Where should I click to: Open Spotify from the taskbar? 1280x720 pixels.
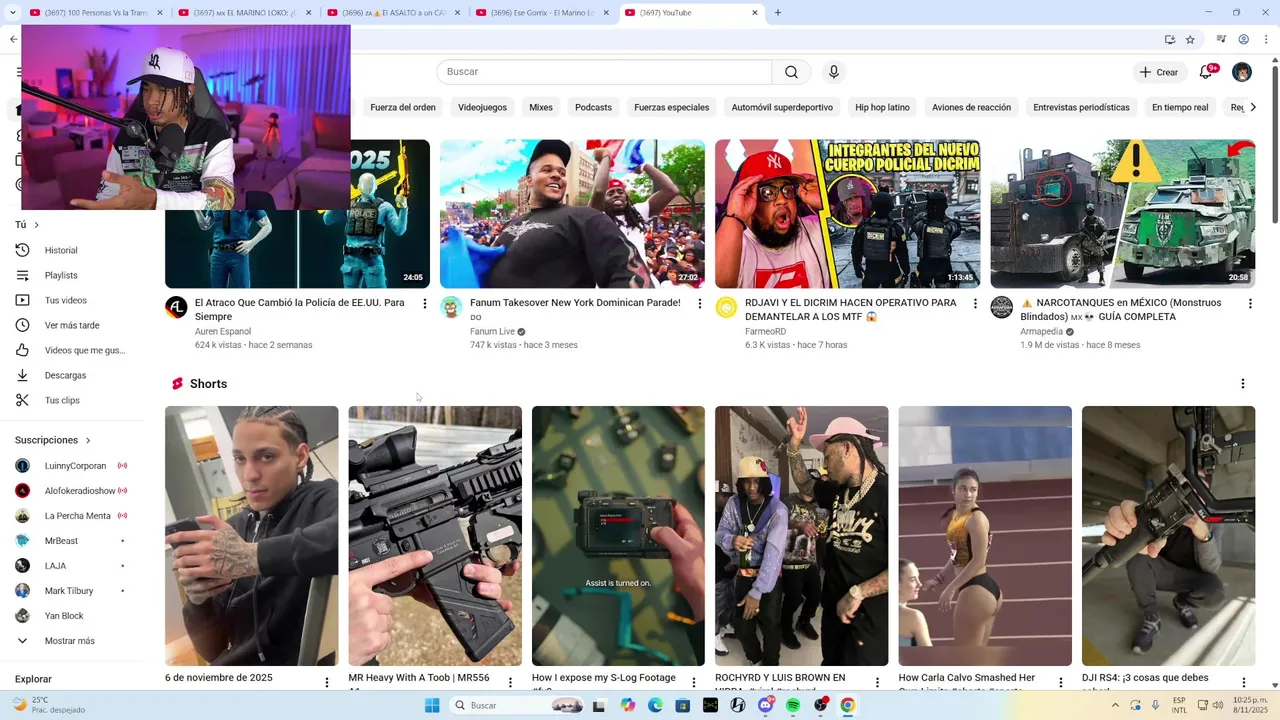[x=793, y=705]
